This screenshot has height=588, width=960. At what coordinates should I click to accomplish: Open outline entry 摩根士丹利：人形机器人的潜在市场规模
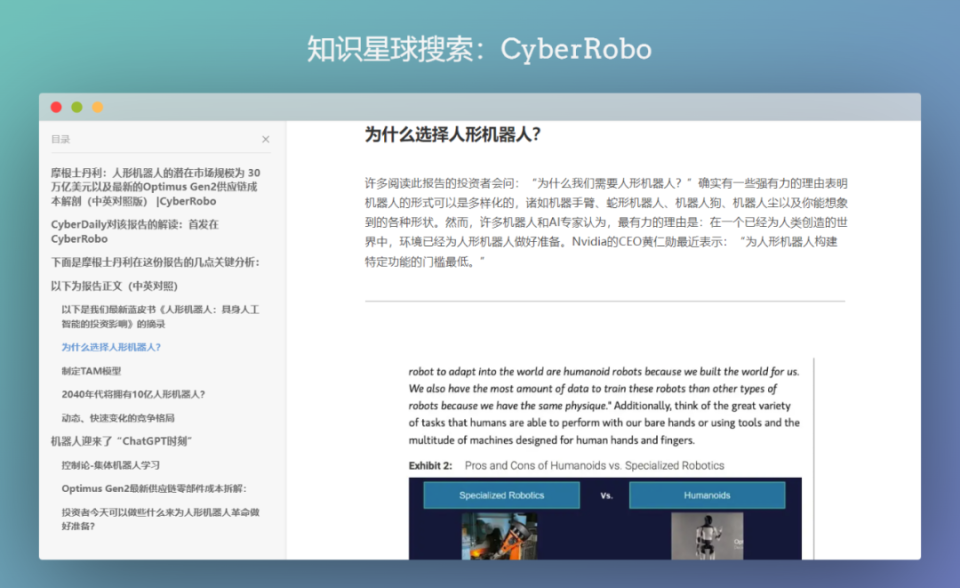point(156,187)
